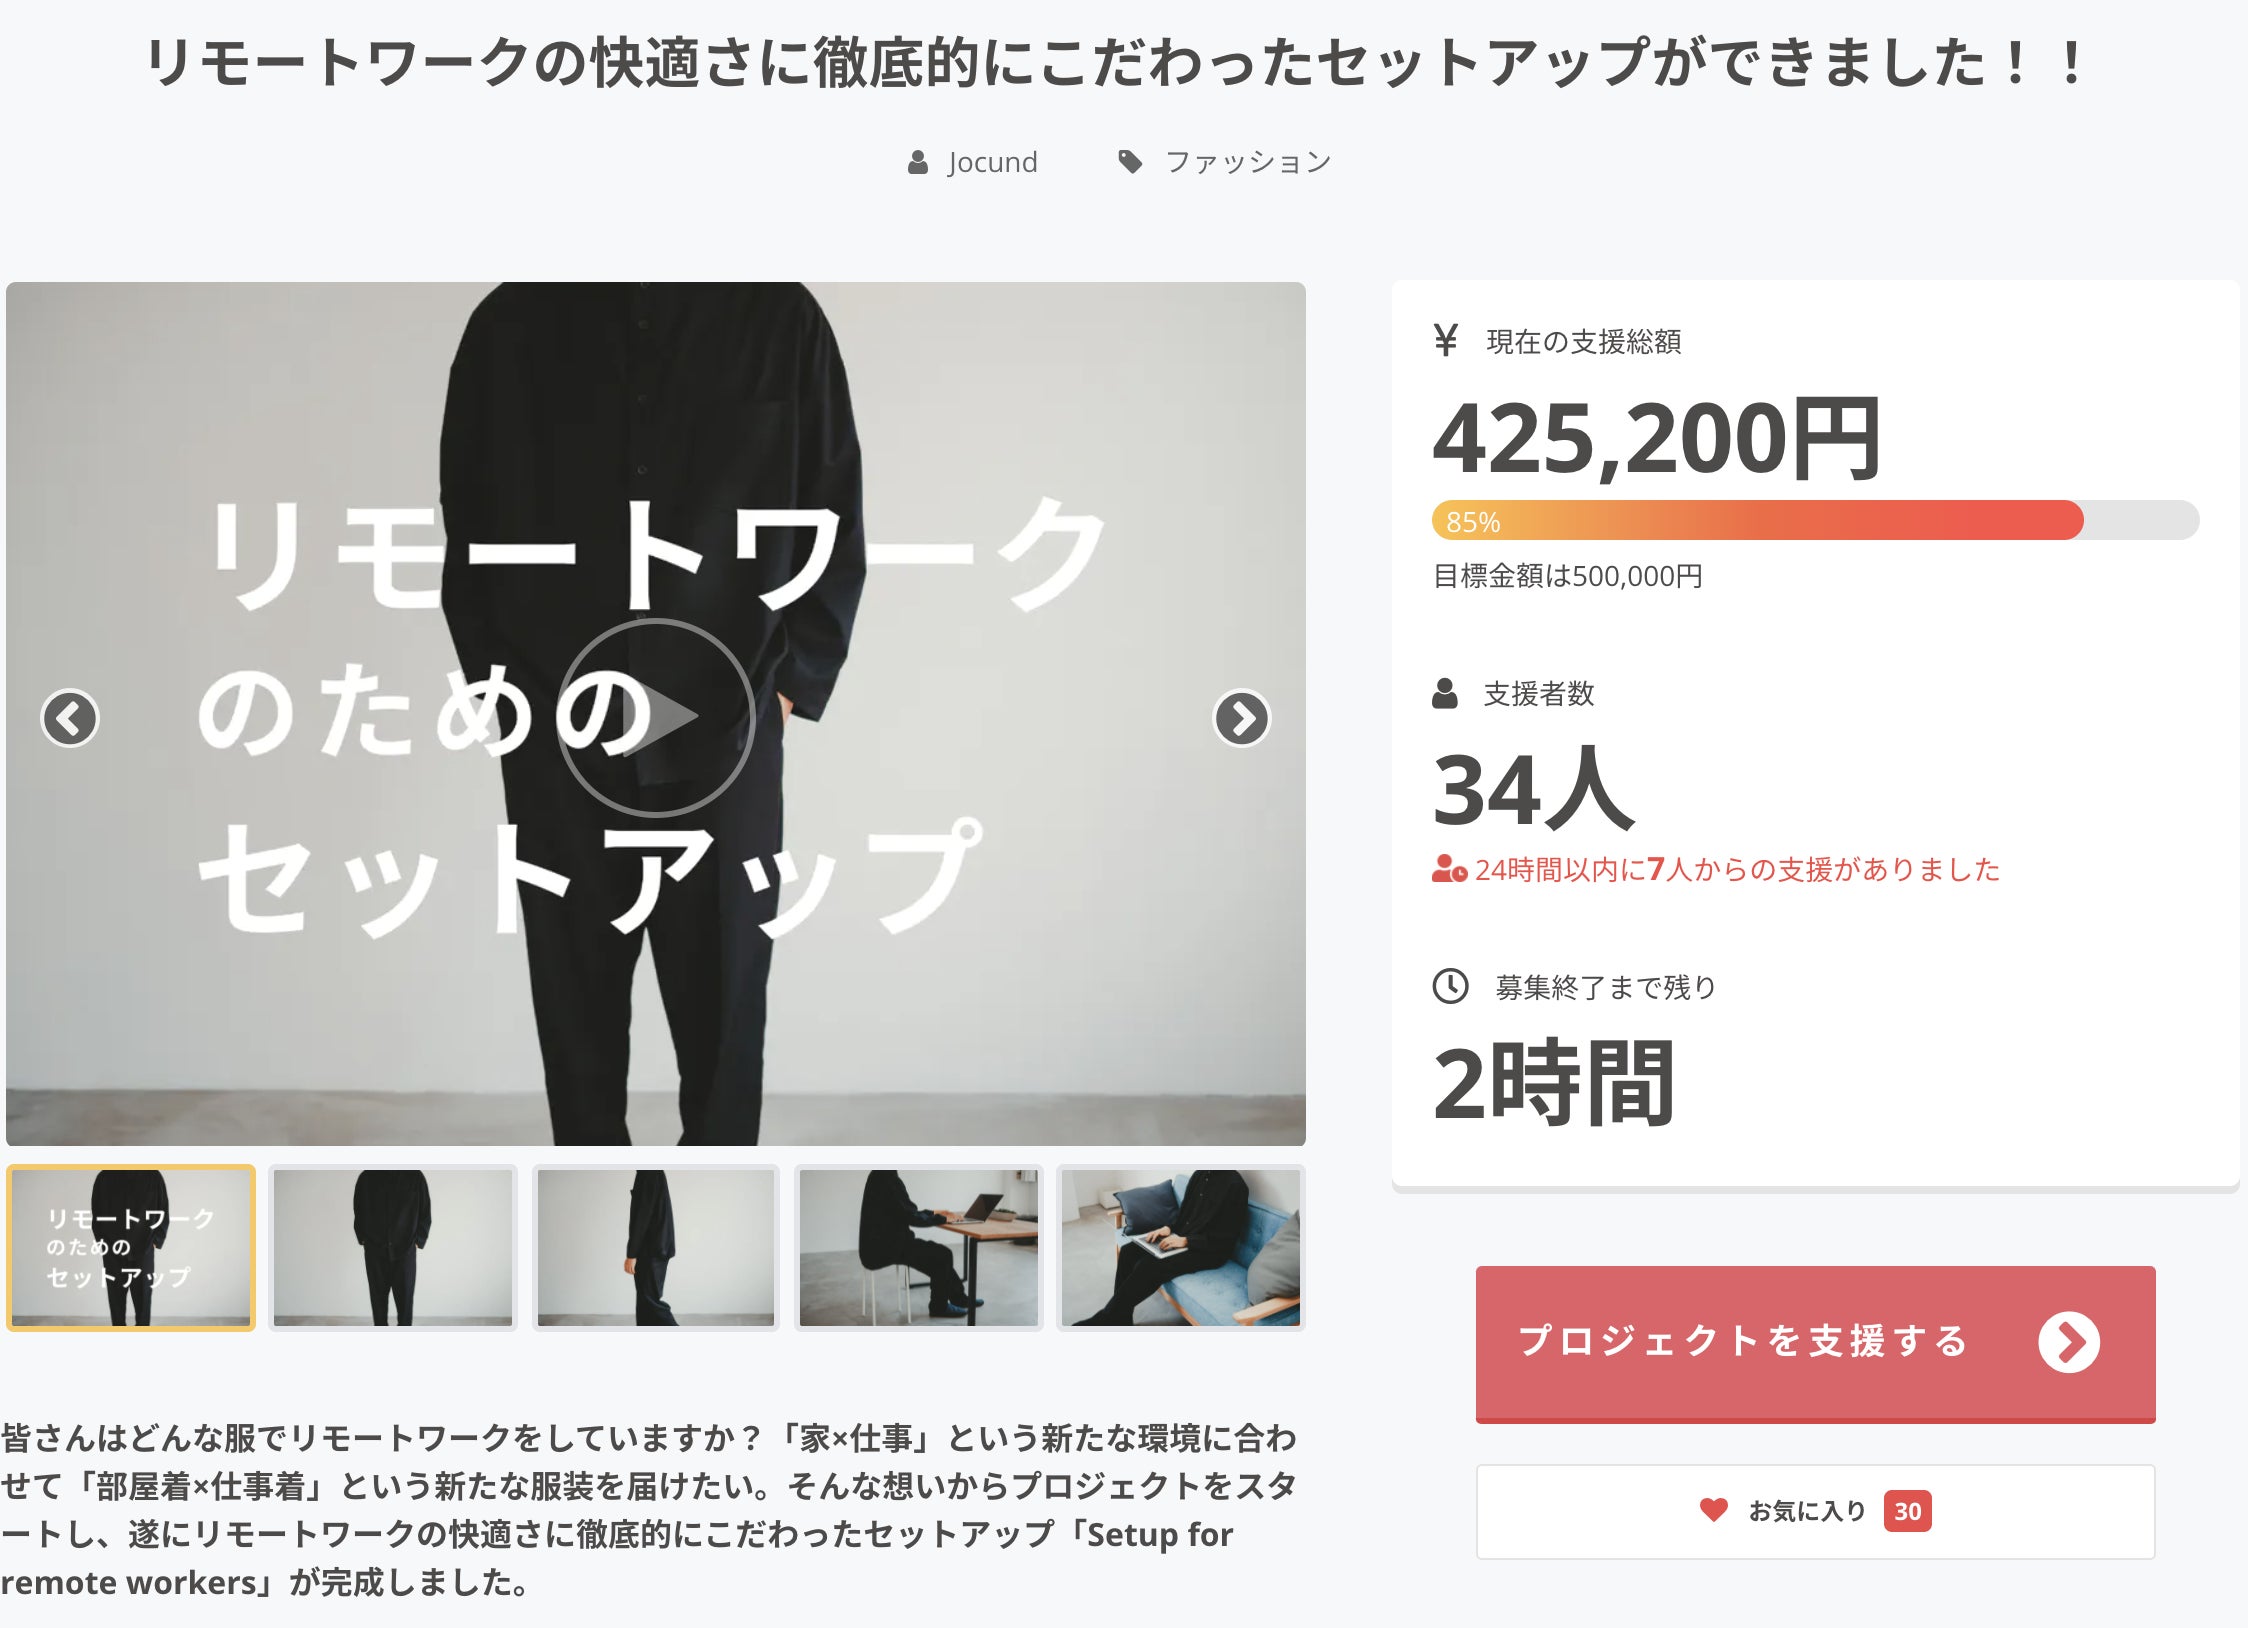Click the heart icon in お気に入り
The image size is (2248, 1628).
[x=1714, y=1510]
